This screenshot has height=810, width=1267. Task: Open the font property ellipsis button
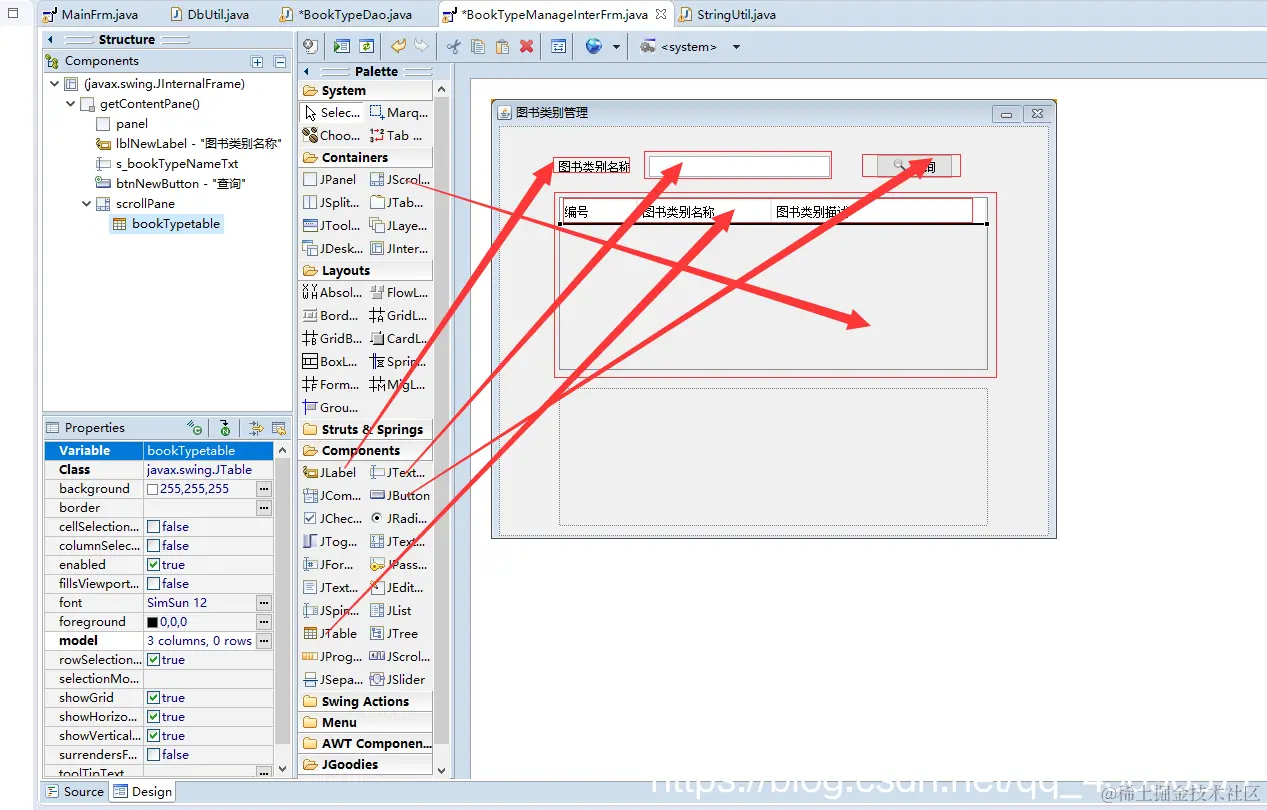click(264, 603)
